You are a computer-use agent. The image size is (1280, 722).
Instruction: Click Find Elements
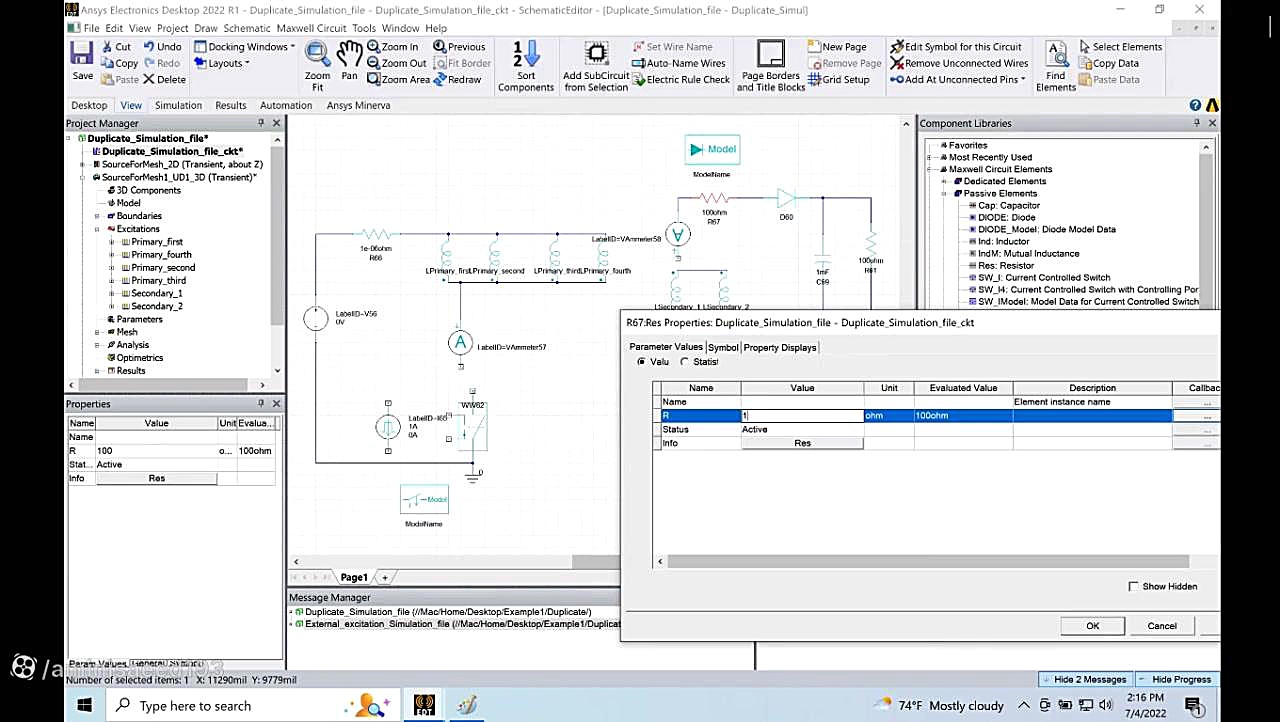click(x=1056, y=66)
